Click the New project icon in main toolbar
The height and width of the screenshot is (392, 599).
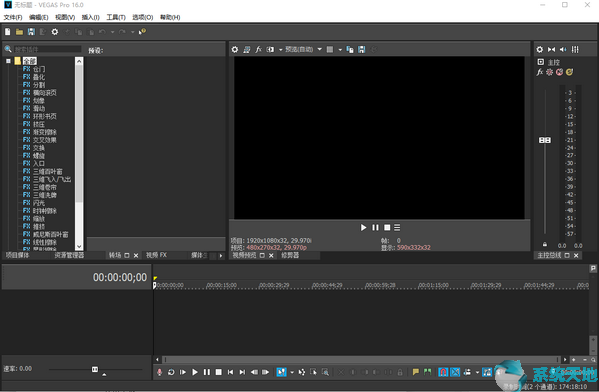(x=8, y=32)
